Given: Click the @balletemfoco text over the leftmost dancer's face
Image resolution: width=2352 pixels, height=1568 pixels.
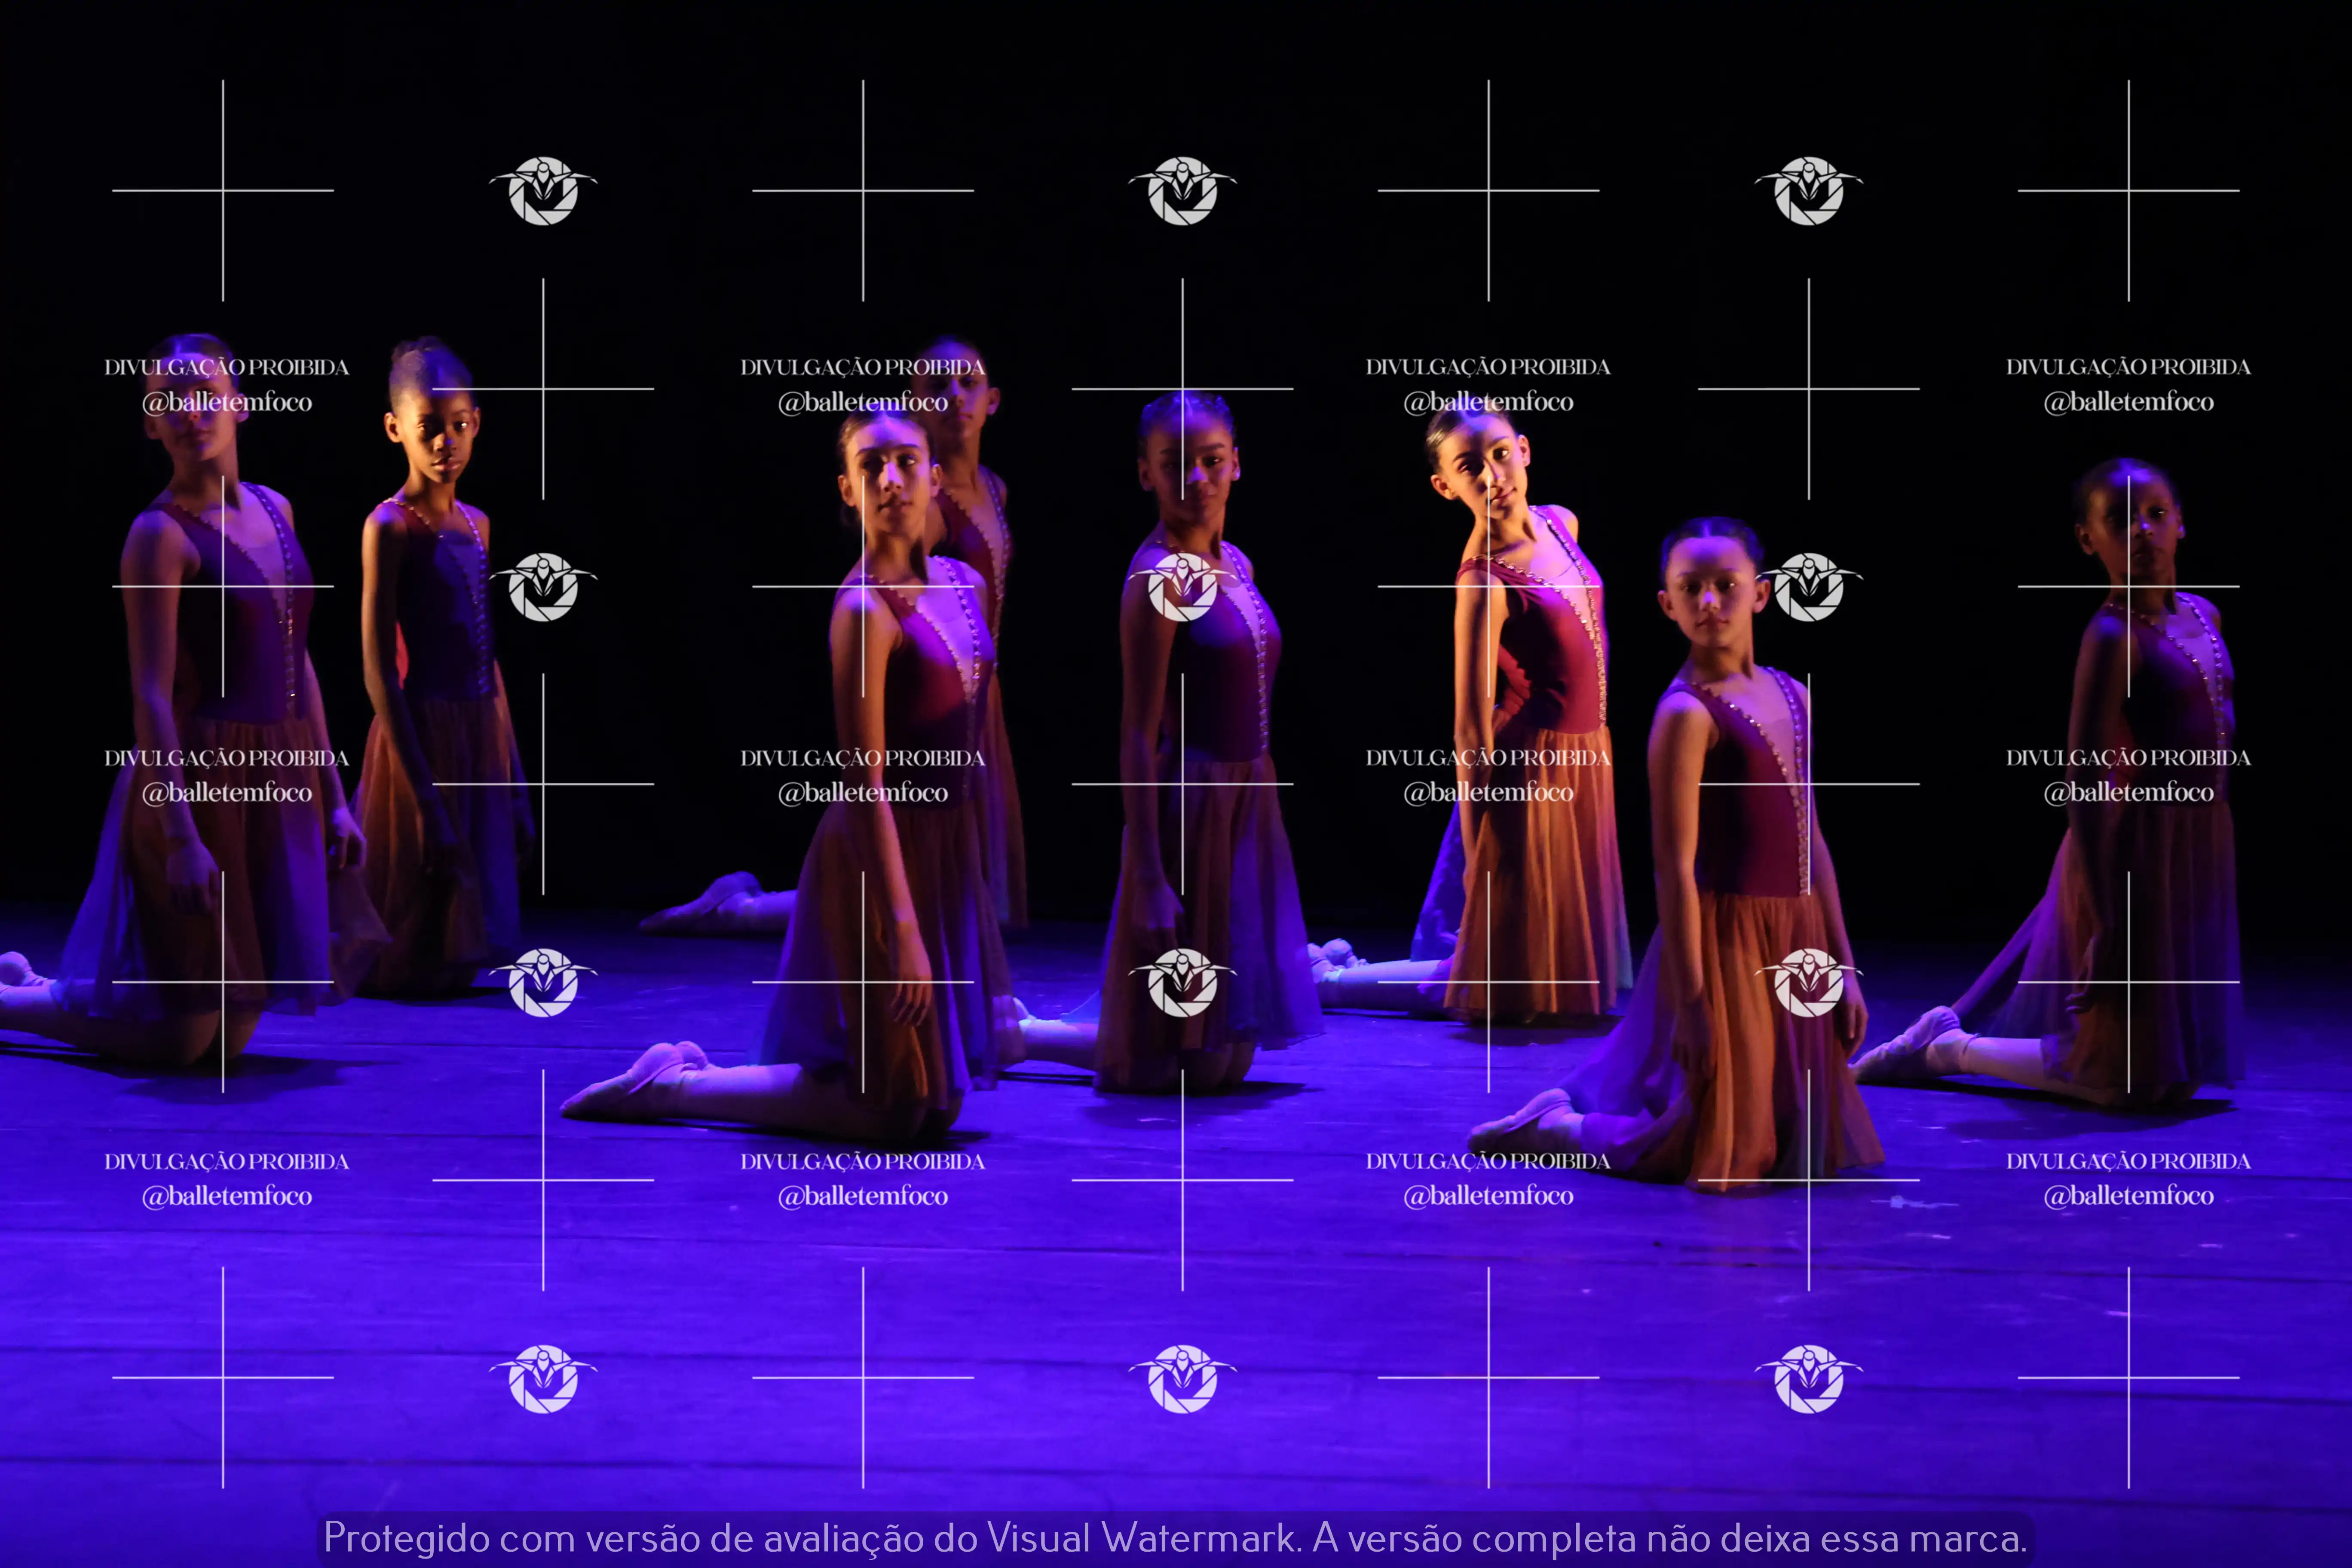Looking at the screenshot, I should tap(227, 402).
